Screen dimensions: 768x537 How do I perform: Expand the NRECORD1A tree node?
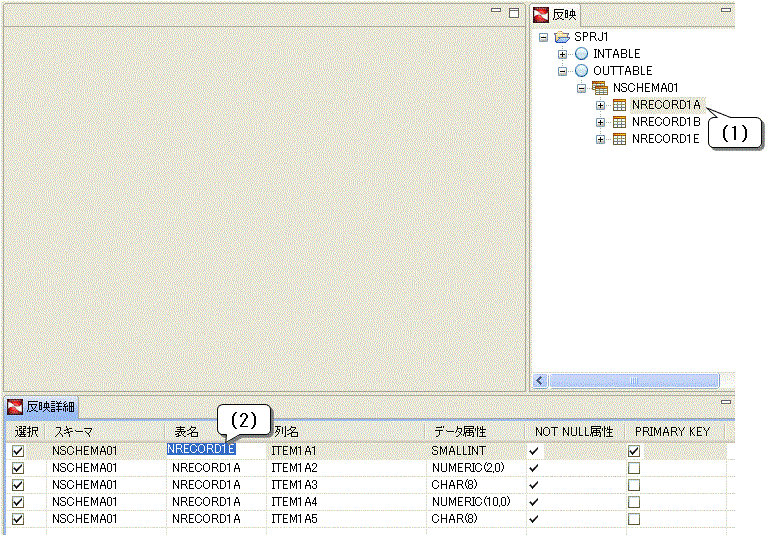601,105
